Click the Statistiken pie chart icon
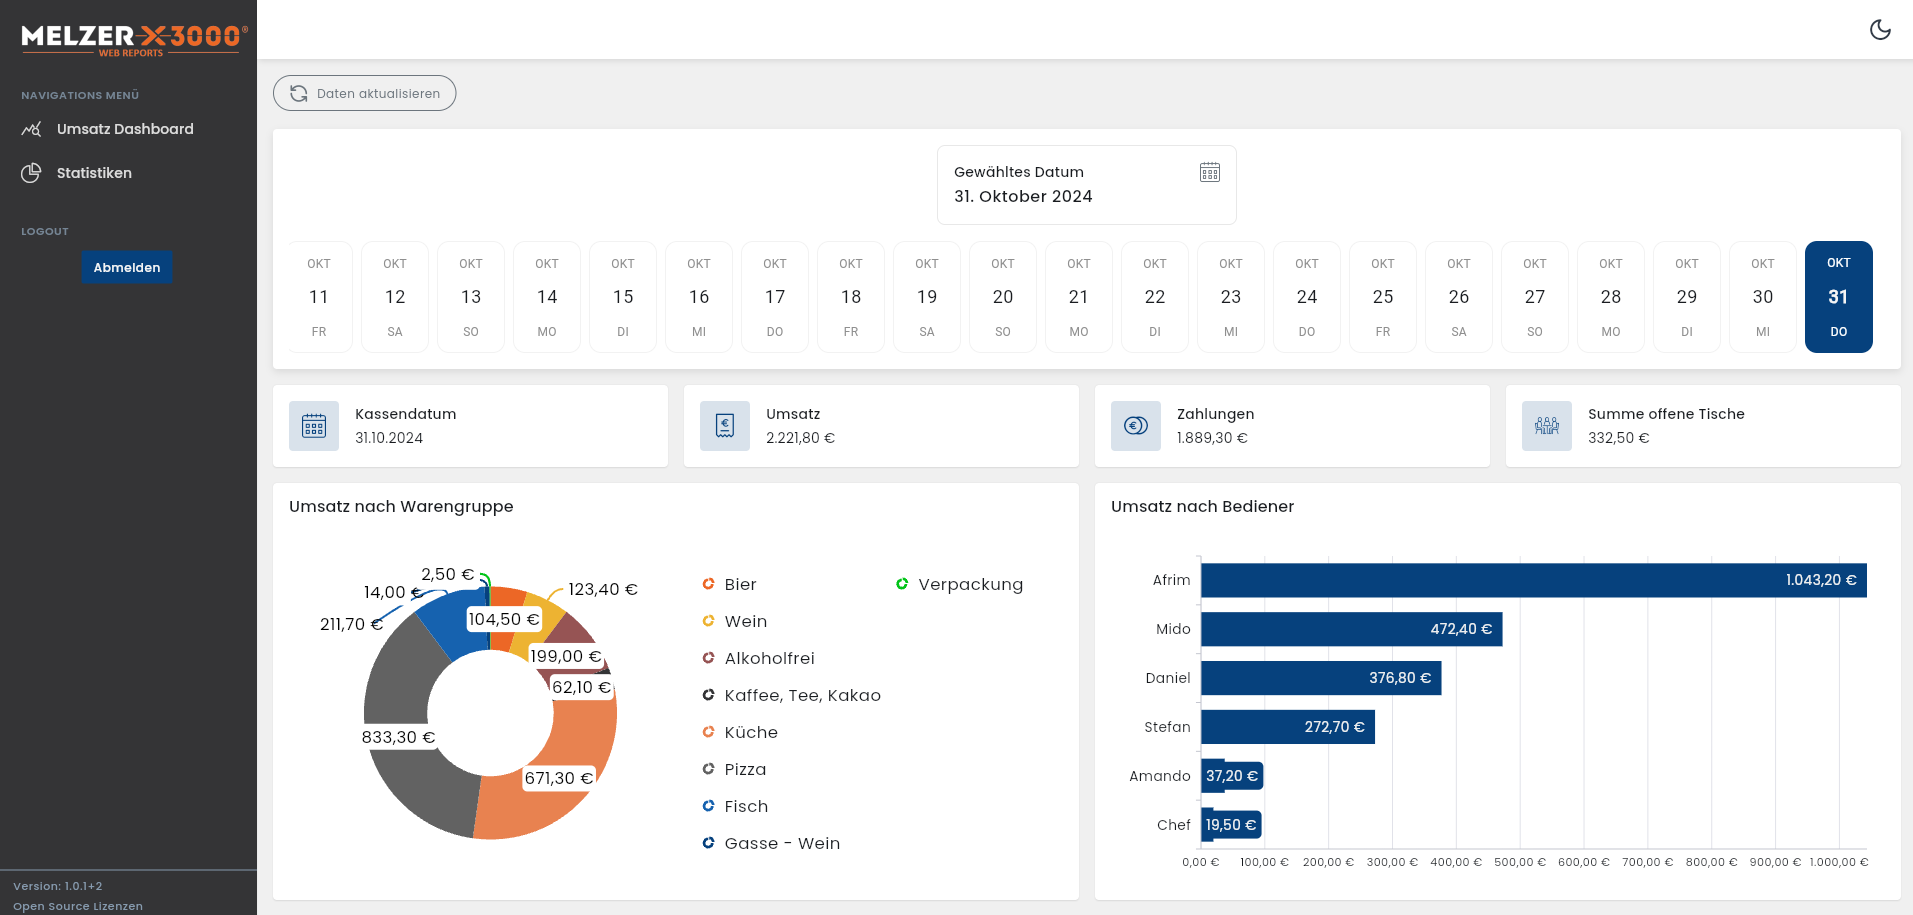Screen dimensions: 1913x915 tap(31, 172)
